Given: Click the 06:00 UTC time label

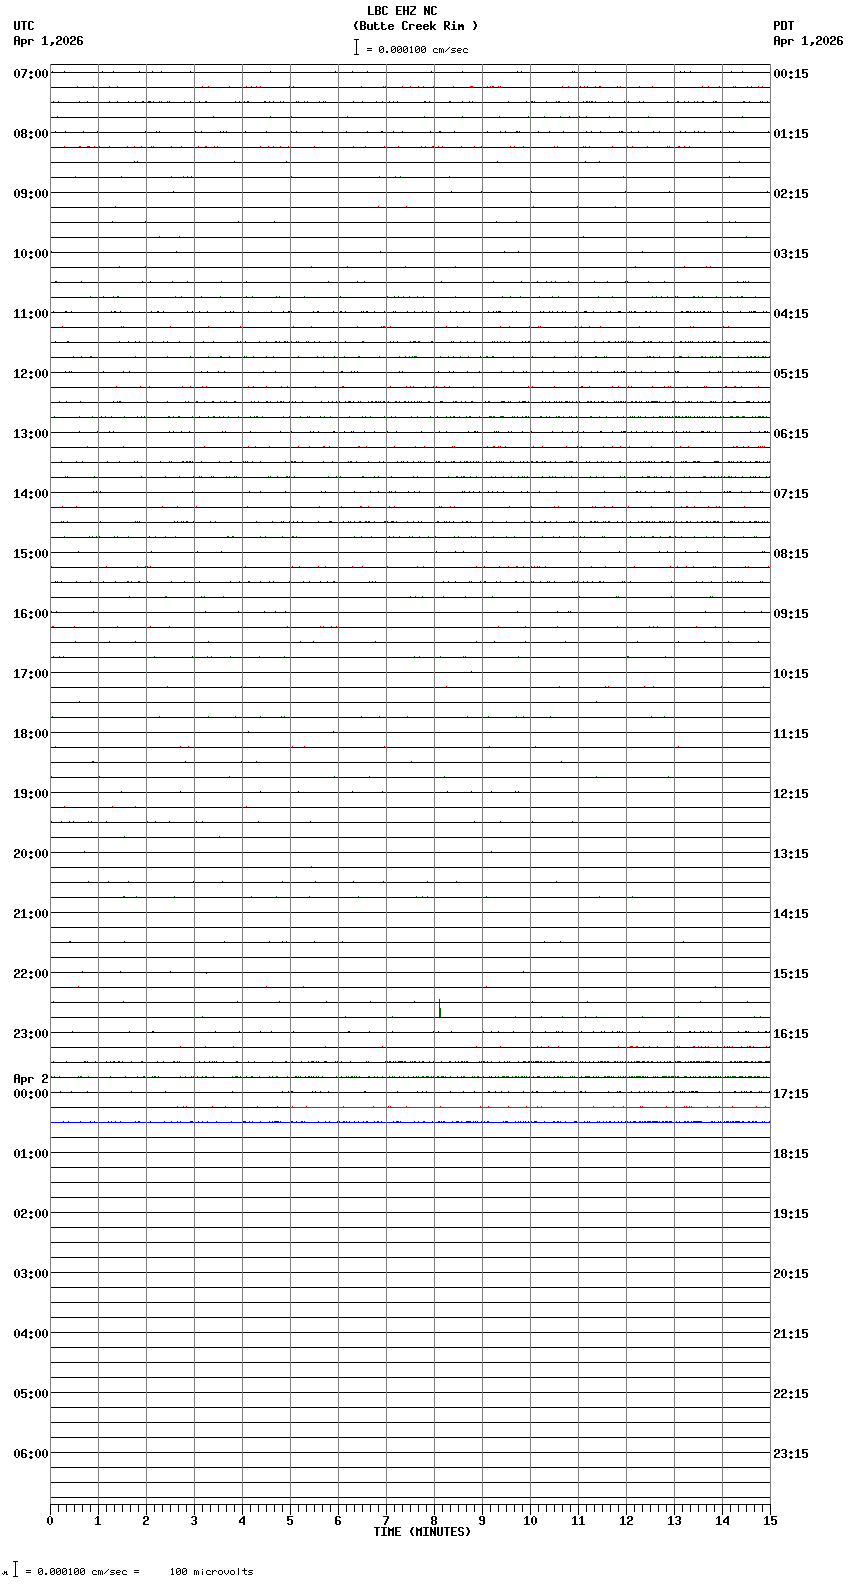Looking at the screenshot, I should pos(31,1454).
